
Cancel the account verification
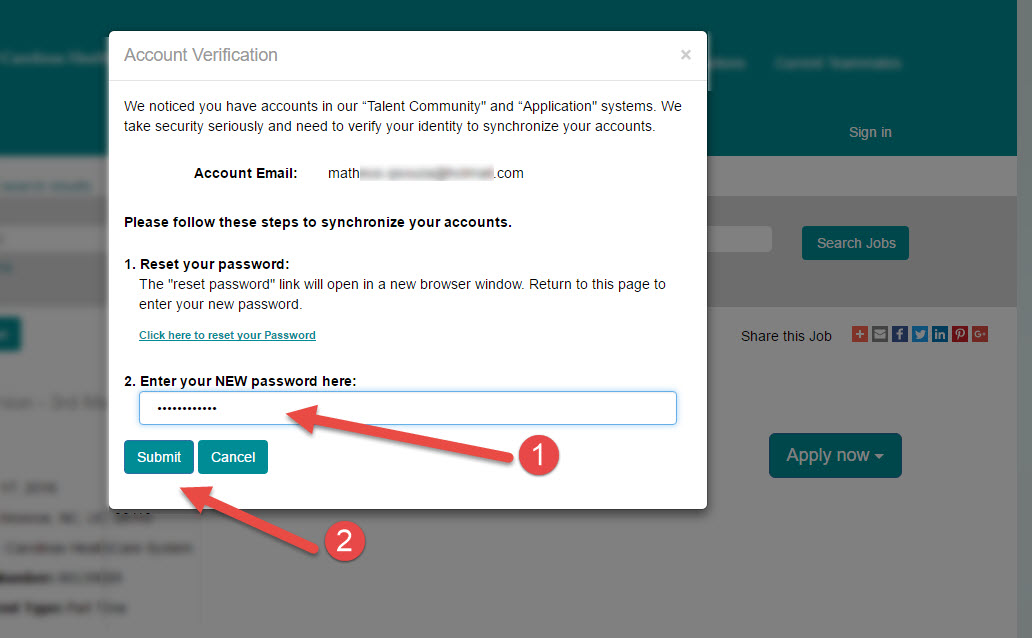point(233,457)
